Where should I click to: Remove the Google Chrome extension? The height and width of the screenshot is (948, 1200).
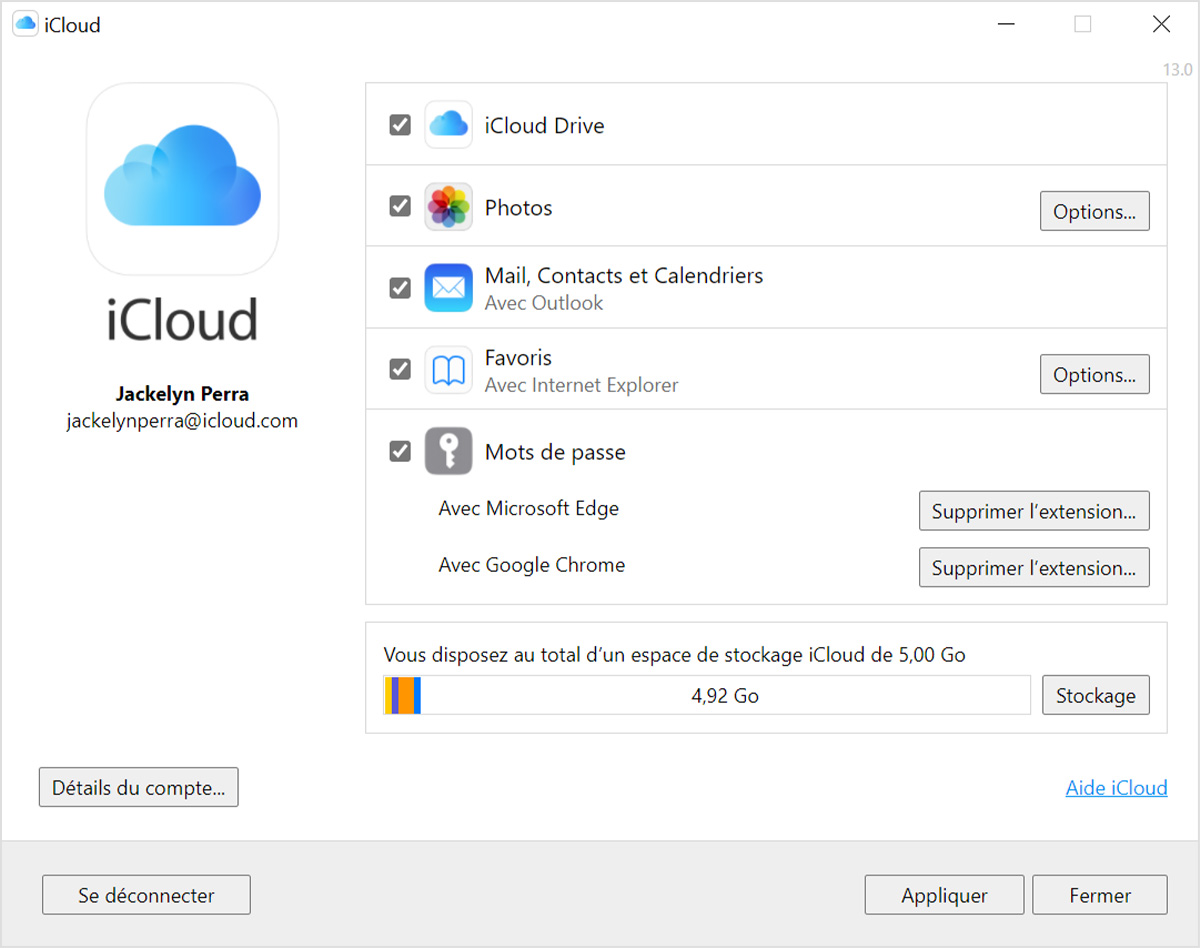[x=1034, y=567]
